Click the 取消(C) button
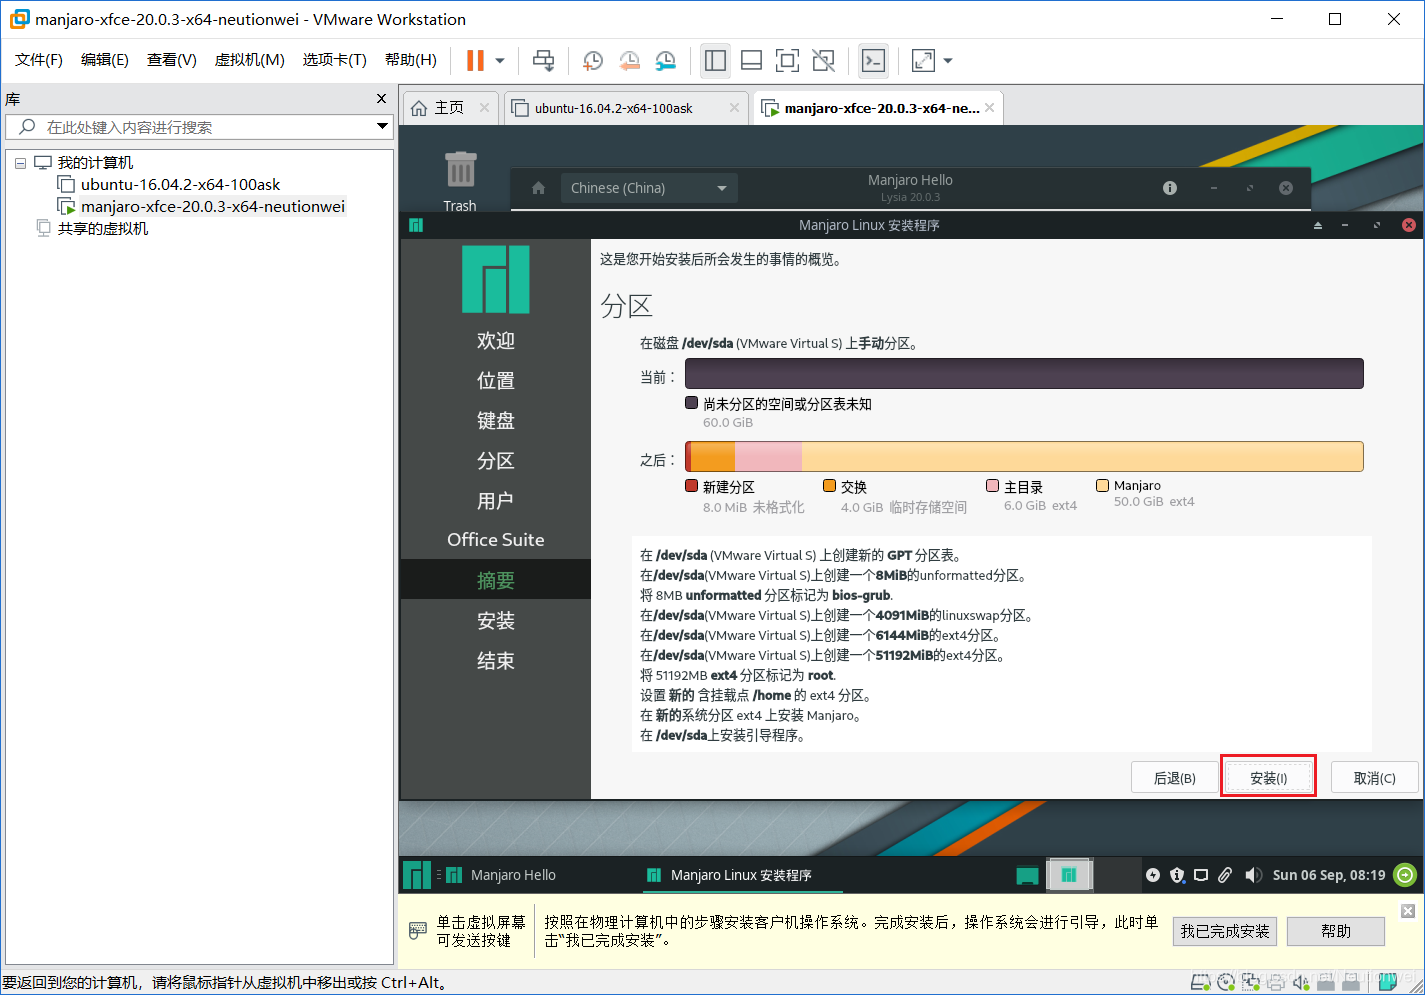Image resolution: width=1425 pixels, height=995 pixels. [1375, 778]
